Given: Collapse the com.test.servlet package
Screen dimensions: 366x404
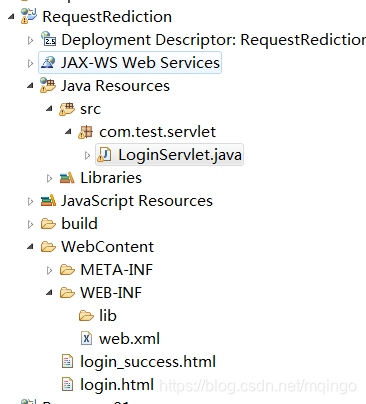Looking at the screenshot, I should [68, 132].
